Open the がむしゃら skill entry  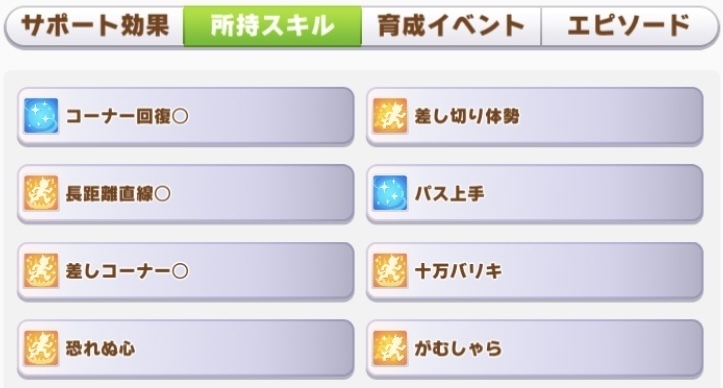pos(535,349)
